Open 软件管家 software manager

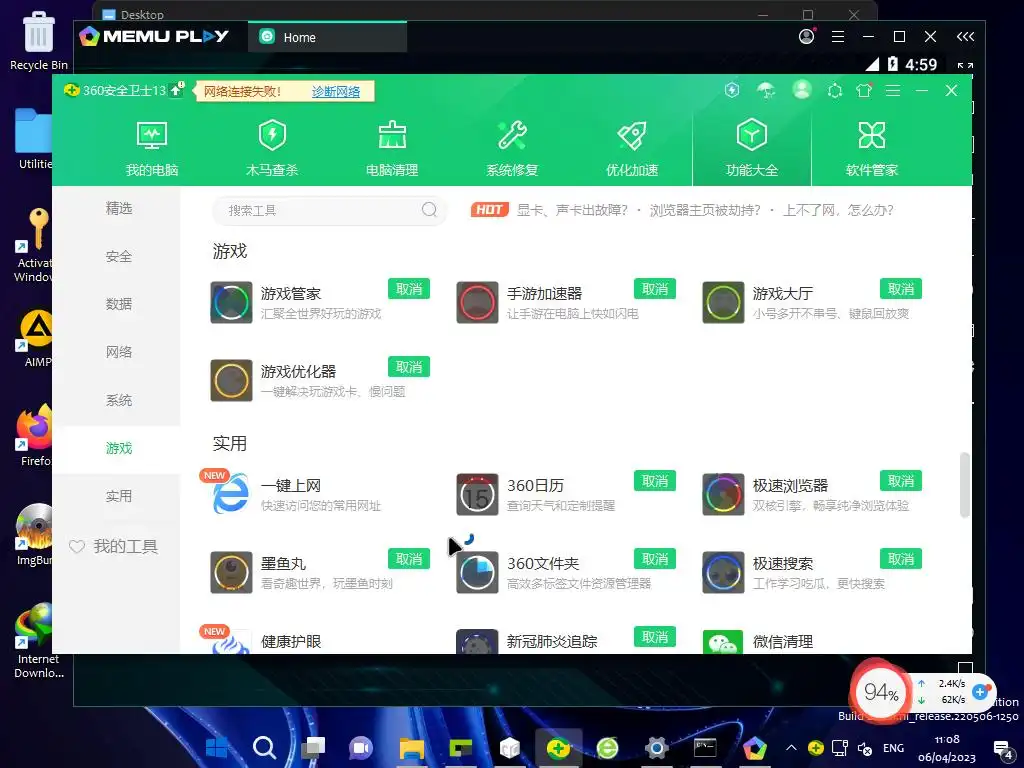click(872, 149)
